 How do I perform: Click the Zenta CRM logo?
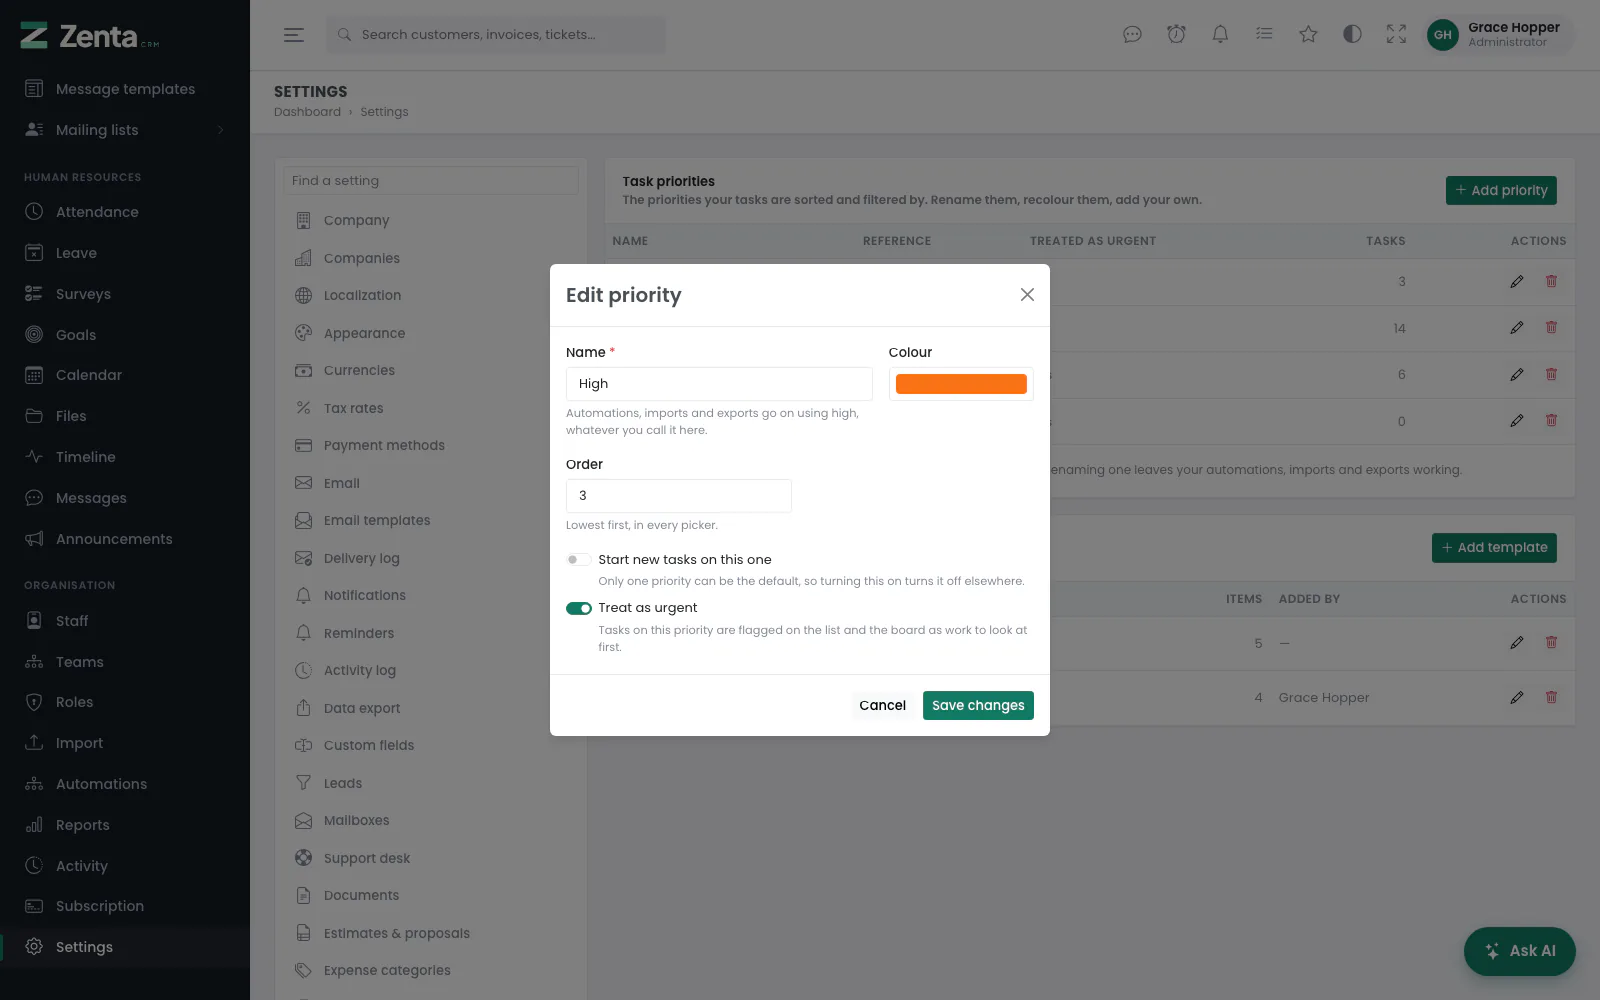pos(90,36)
